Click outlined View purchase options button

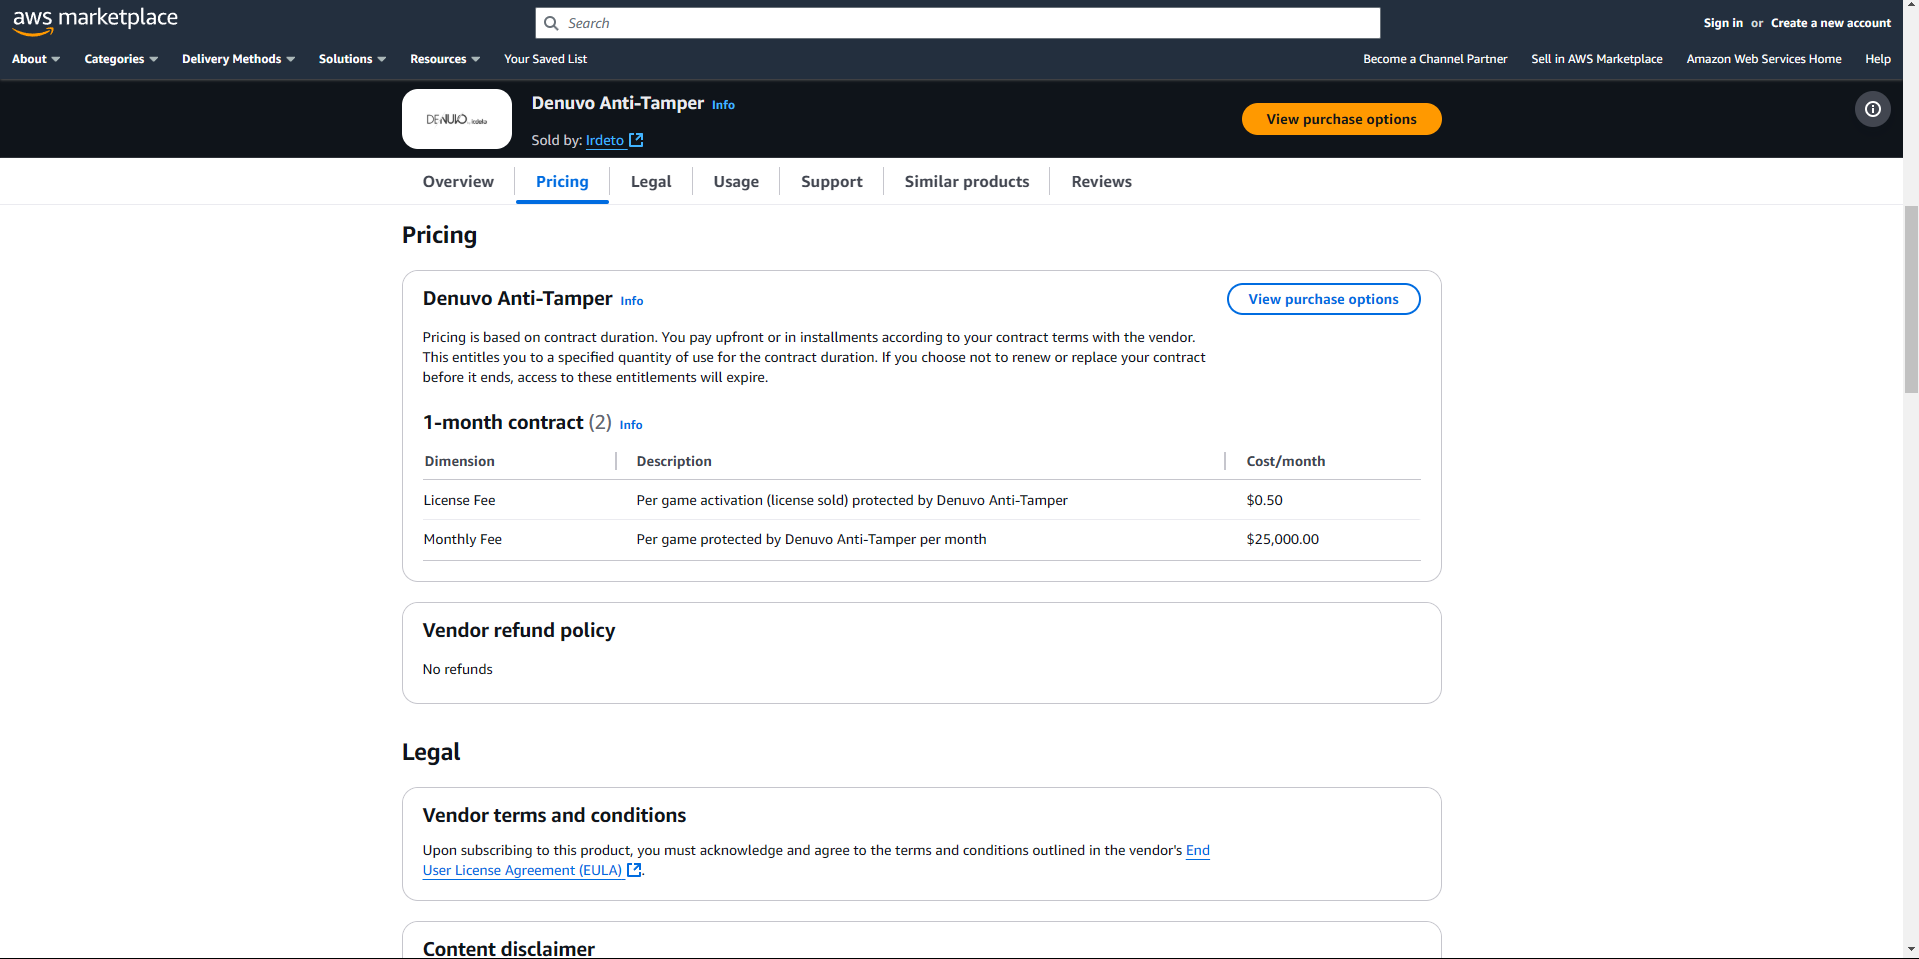(1324, 299)
